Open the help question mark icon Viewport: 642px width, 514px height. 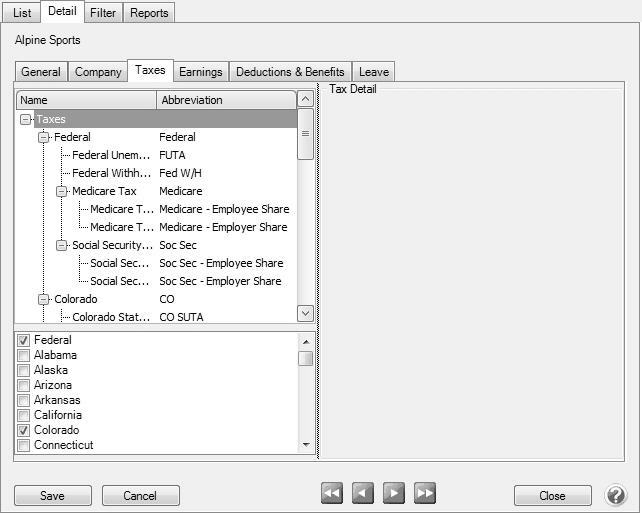tap(616, 495)
